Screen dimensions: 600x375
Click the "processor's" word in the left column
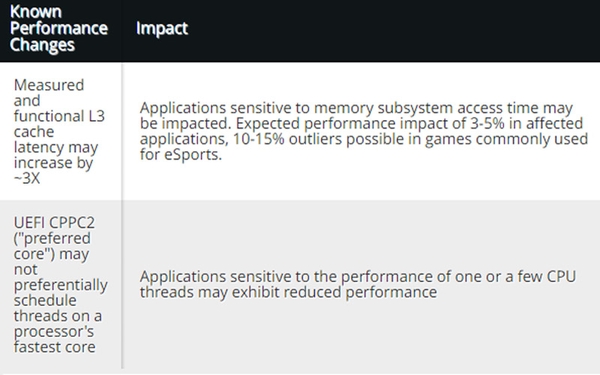tap(54, 332)
